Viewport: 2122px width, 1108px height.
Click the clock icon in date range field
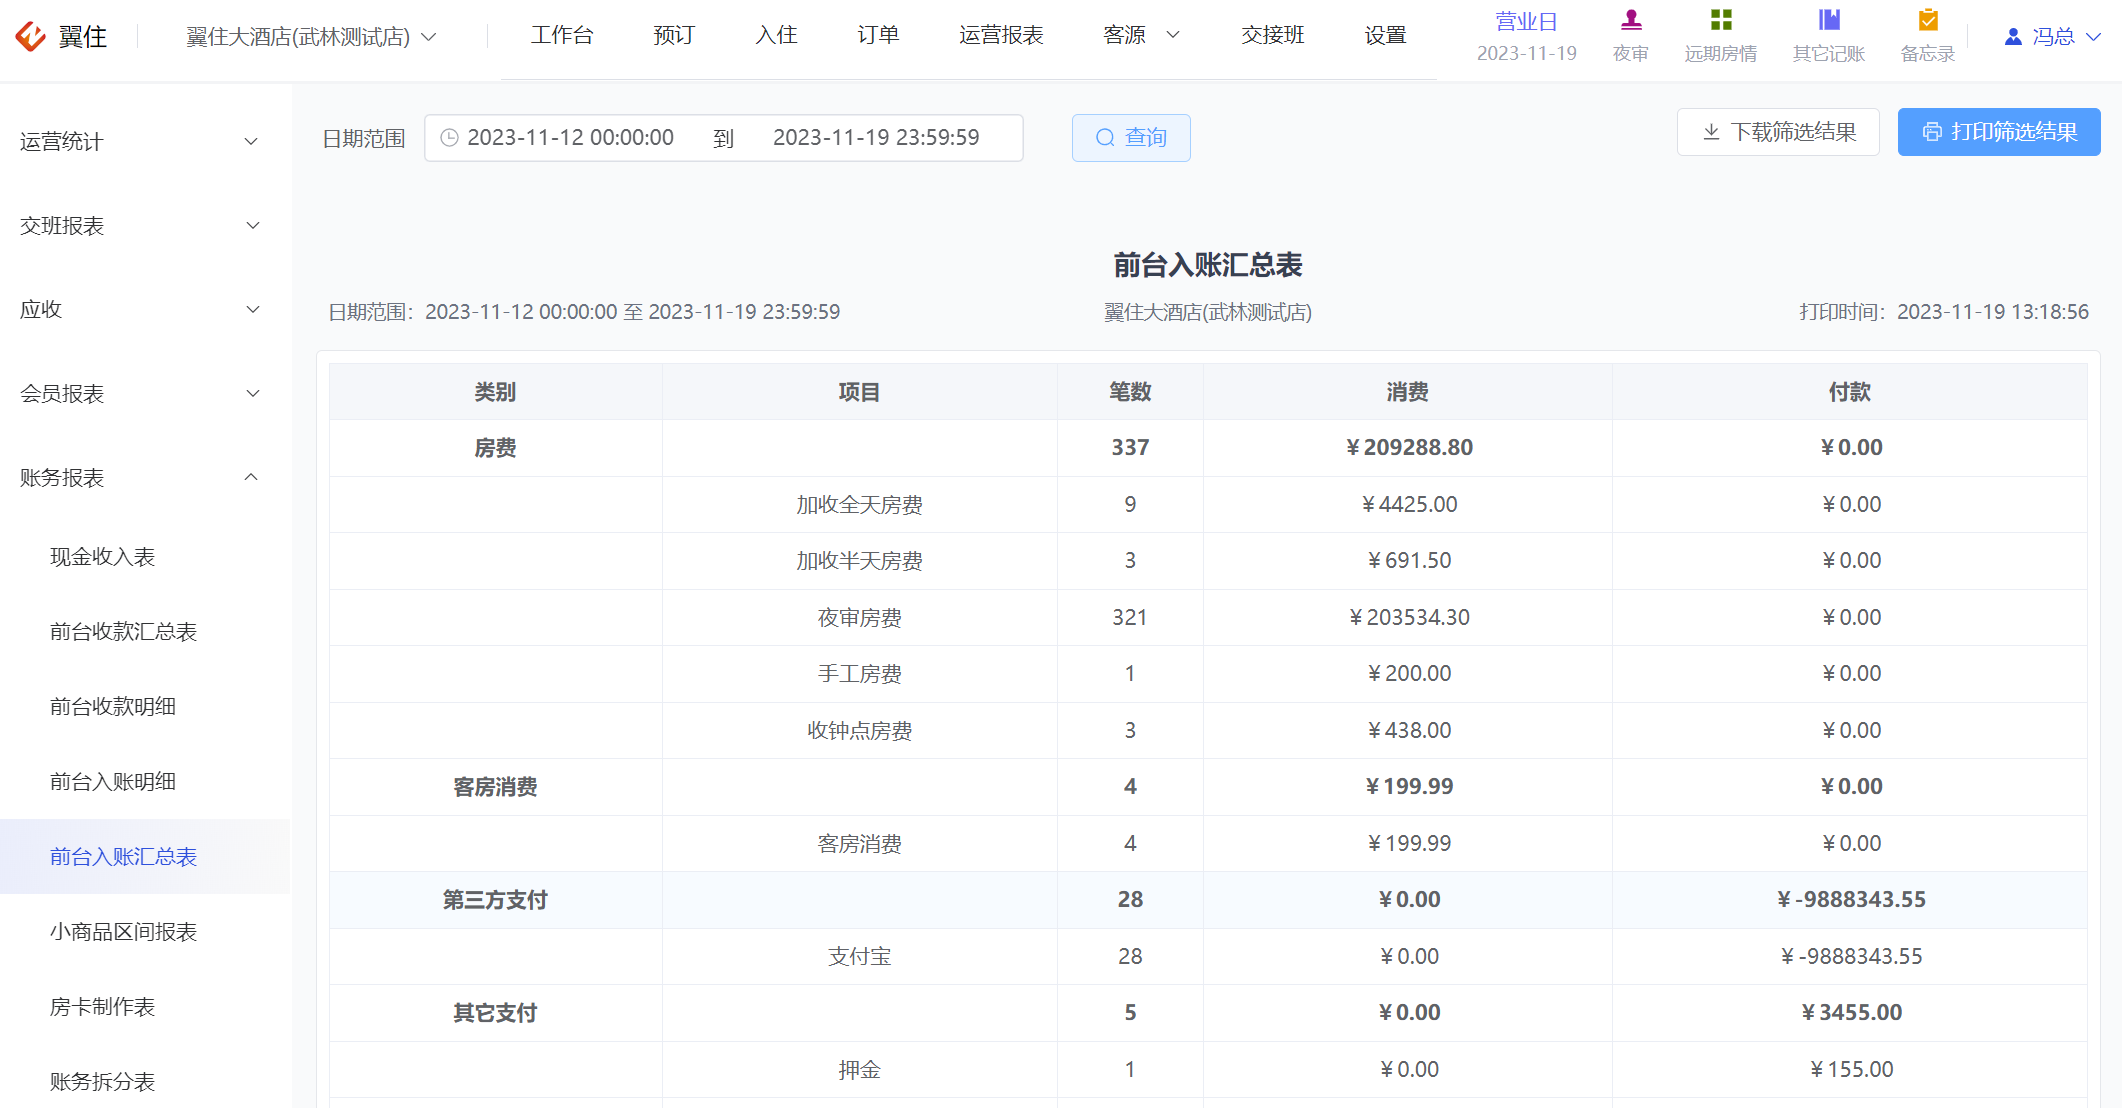tap(450, 138)
